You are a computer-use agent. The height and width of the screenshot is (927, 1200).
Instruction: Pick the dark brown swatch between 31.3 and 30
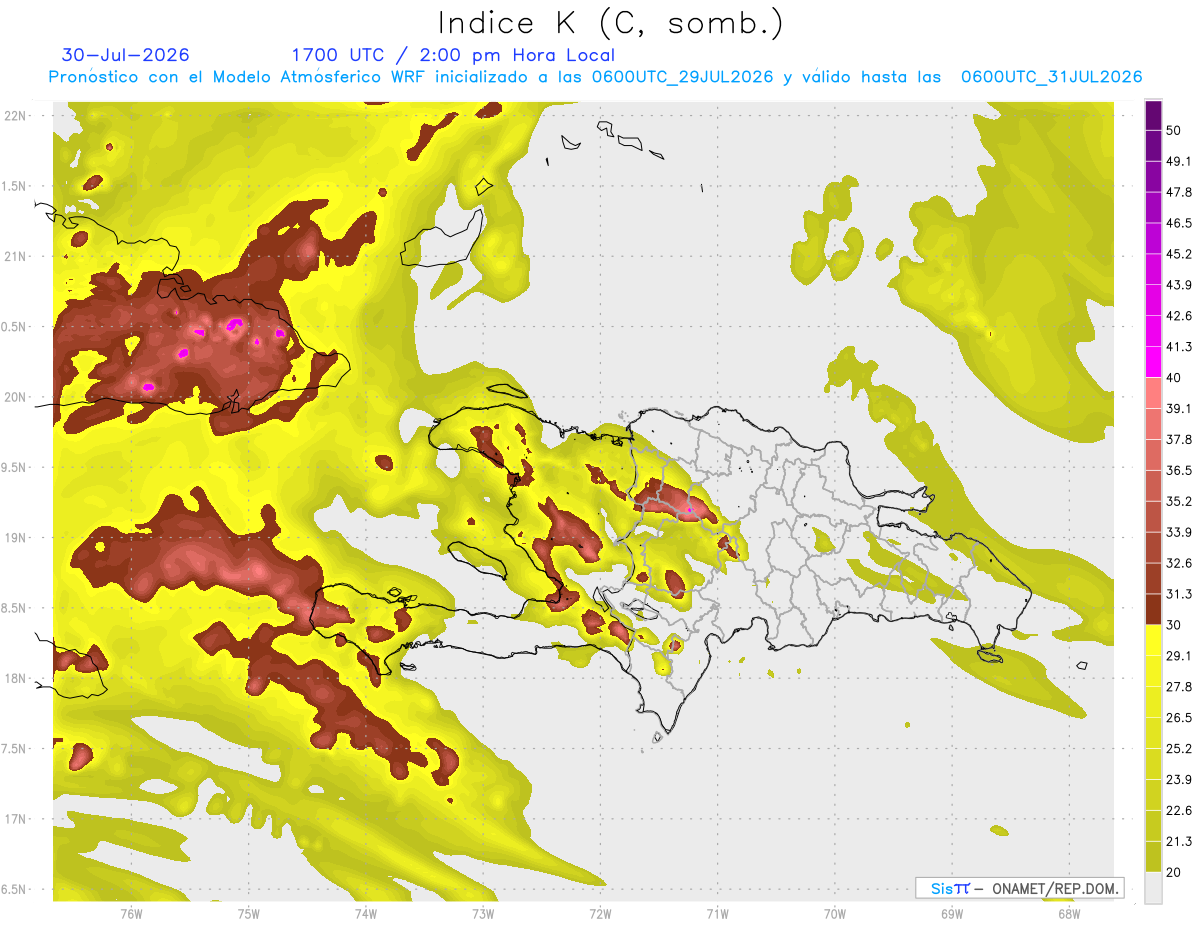pyautogui.click(x=1153, y=609)
